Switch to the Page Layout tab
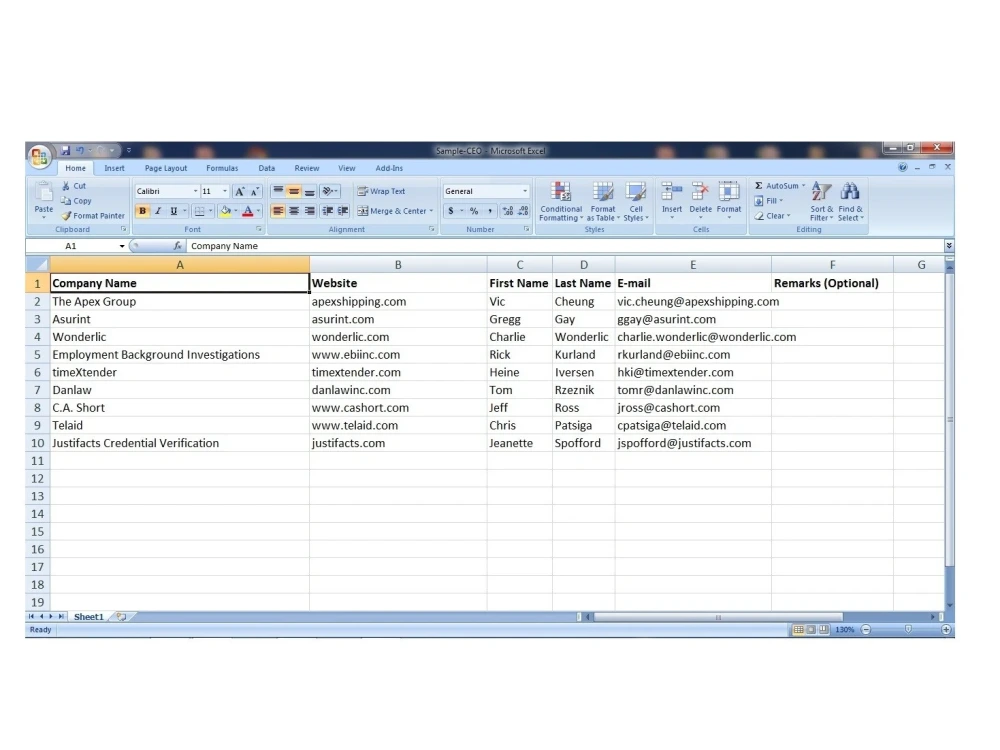Image resolution: width=1000 pixels, height=750 pixels. click(x=166, y=168)
